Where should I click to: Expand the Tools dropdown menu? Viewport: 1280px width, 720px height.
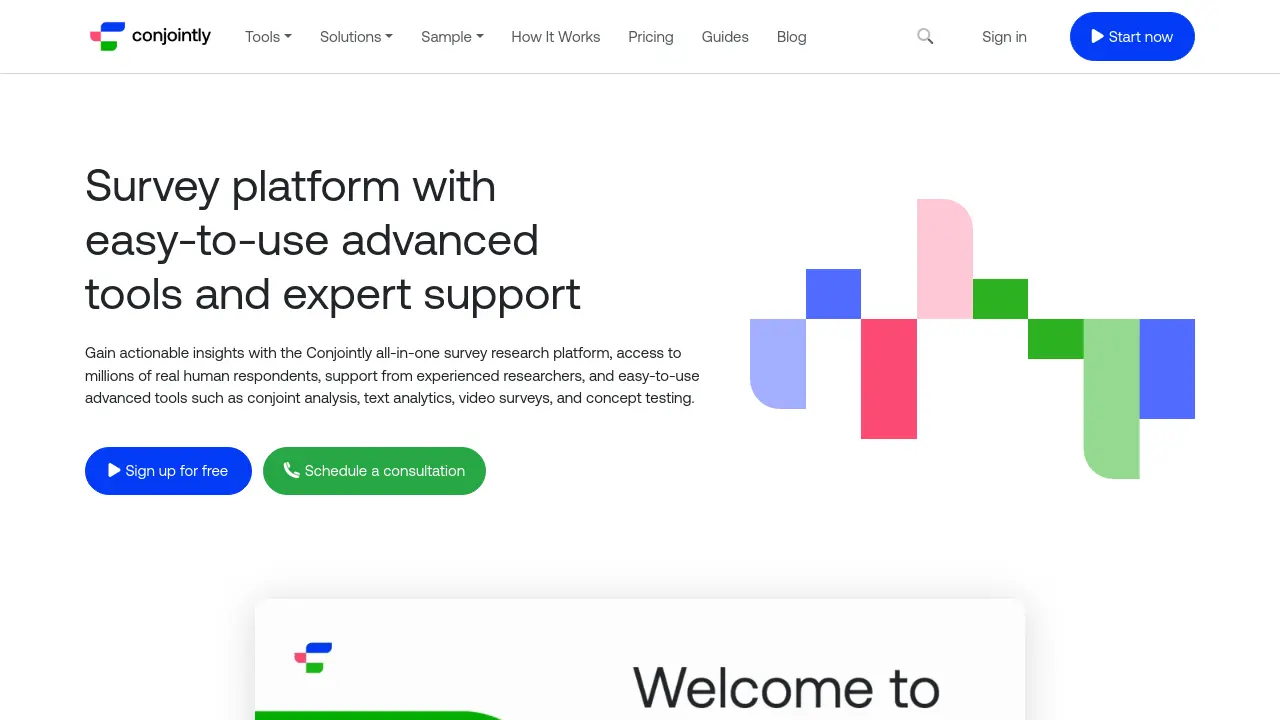(x=268, y=37)
